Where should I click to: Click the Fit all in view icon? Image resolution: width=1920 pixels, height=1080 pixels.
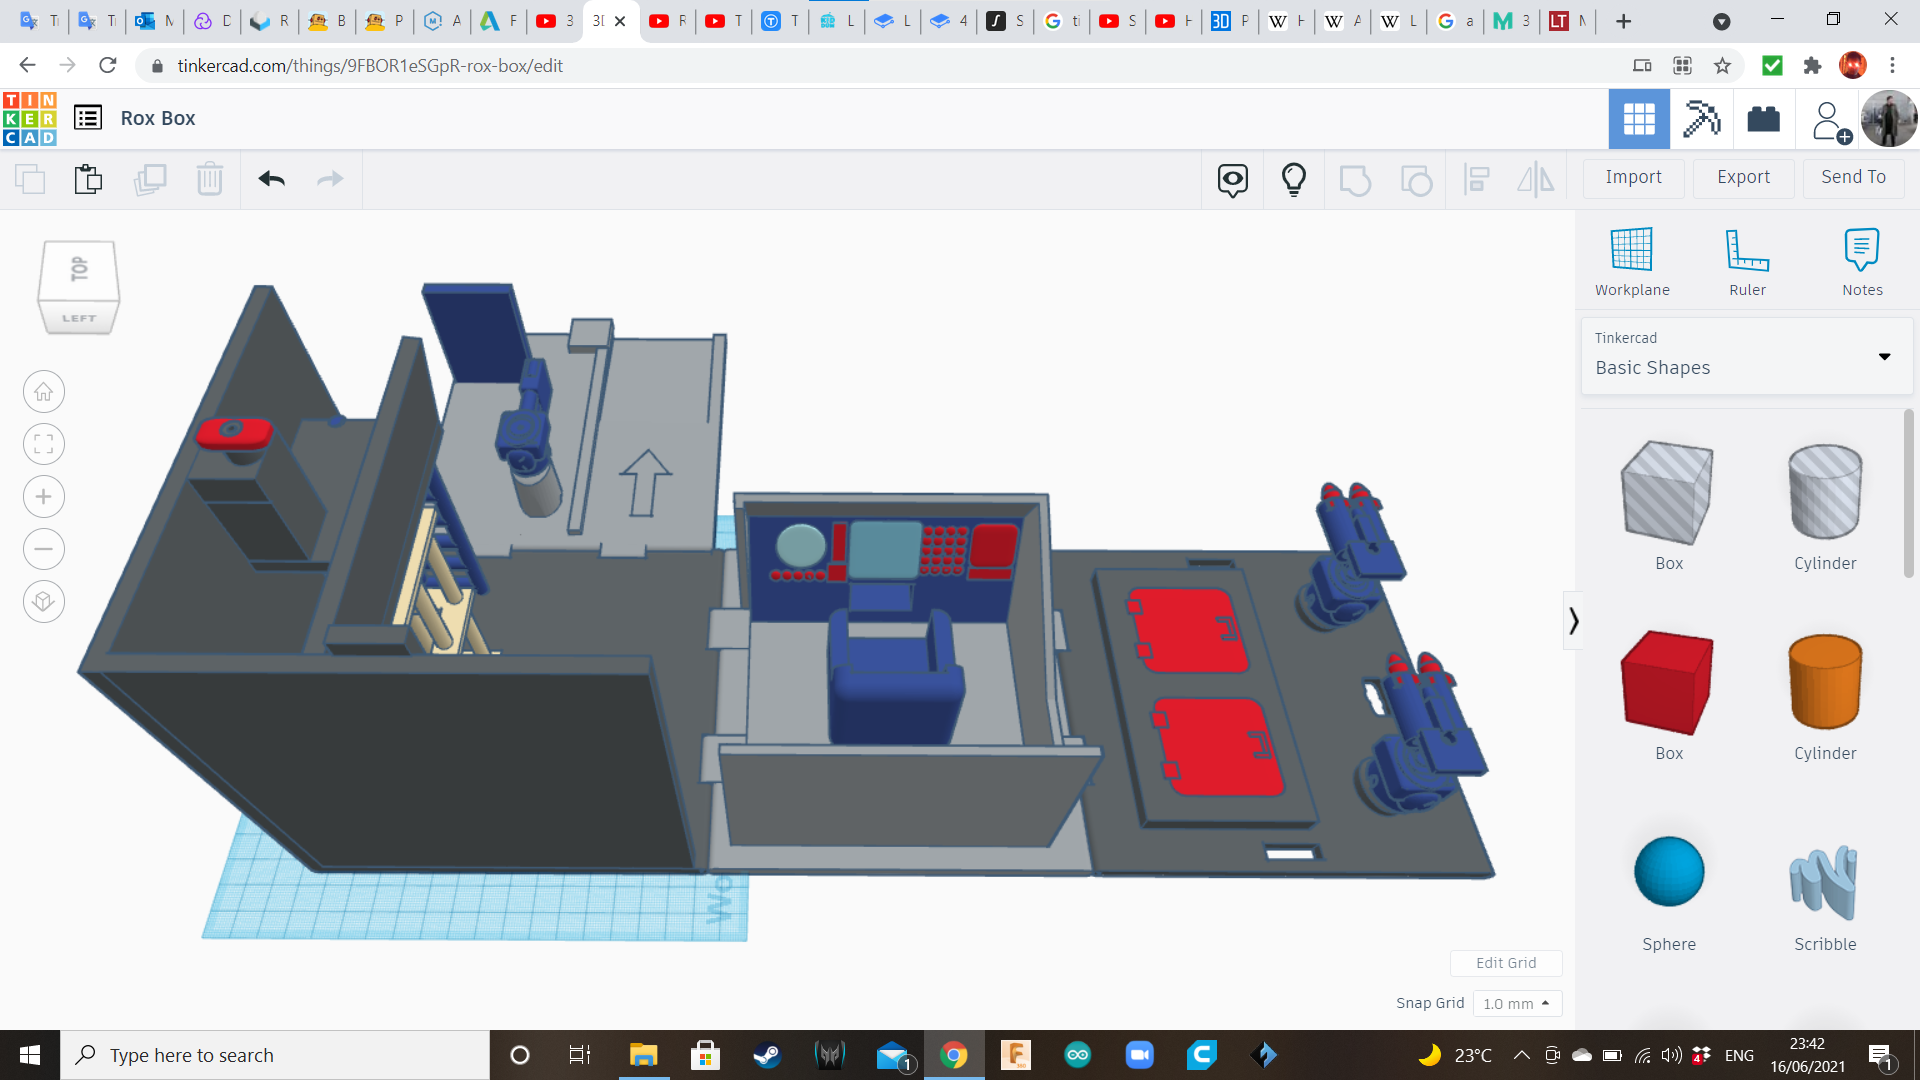44,444
